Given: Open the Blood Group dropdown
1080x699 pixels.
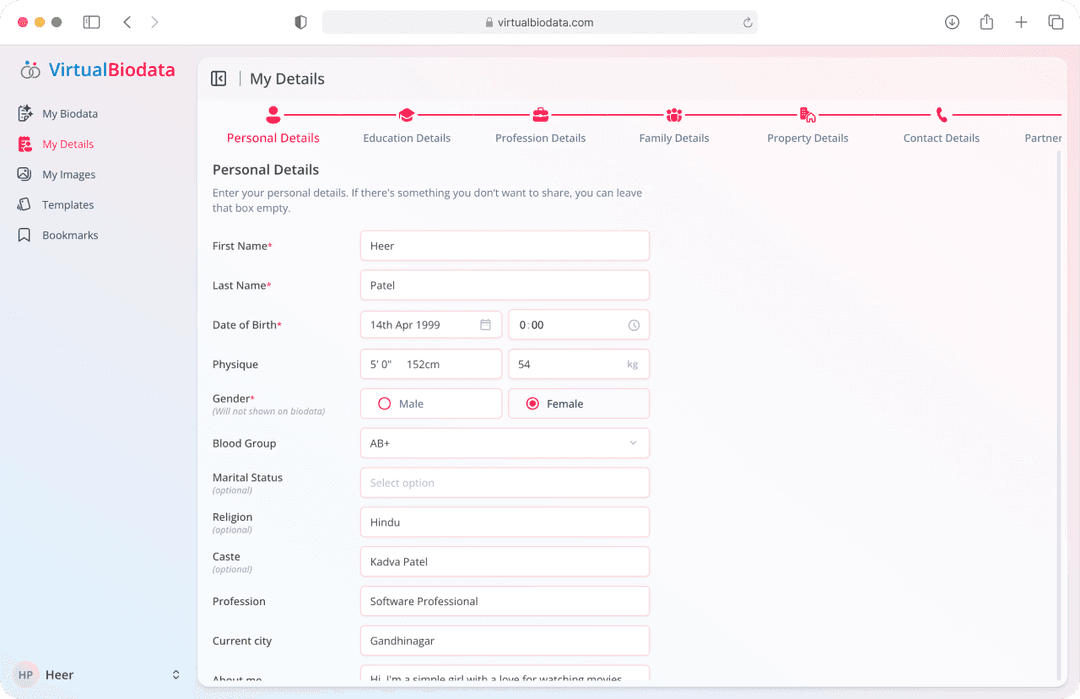Looking at the screenshot, I should click(x=504, y=443).
